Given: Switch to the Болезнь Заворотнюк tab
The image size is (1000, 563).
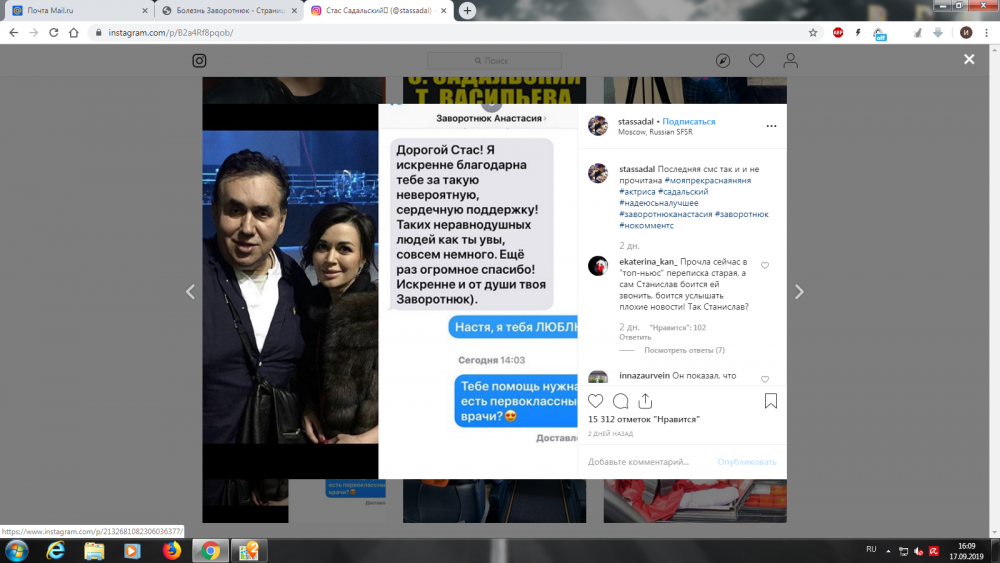Looking at the screenshot, I should (226, 11).
